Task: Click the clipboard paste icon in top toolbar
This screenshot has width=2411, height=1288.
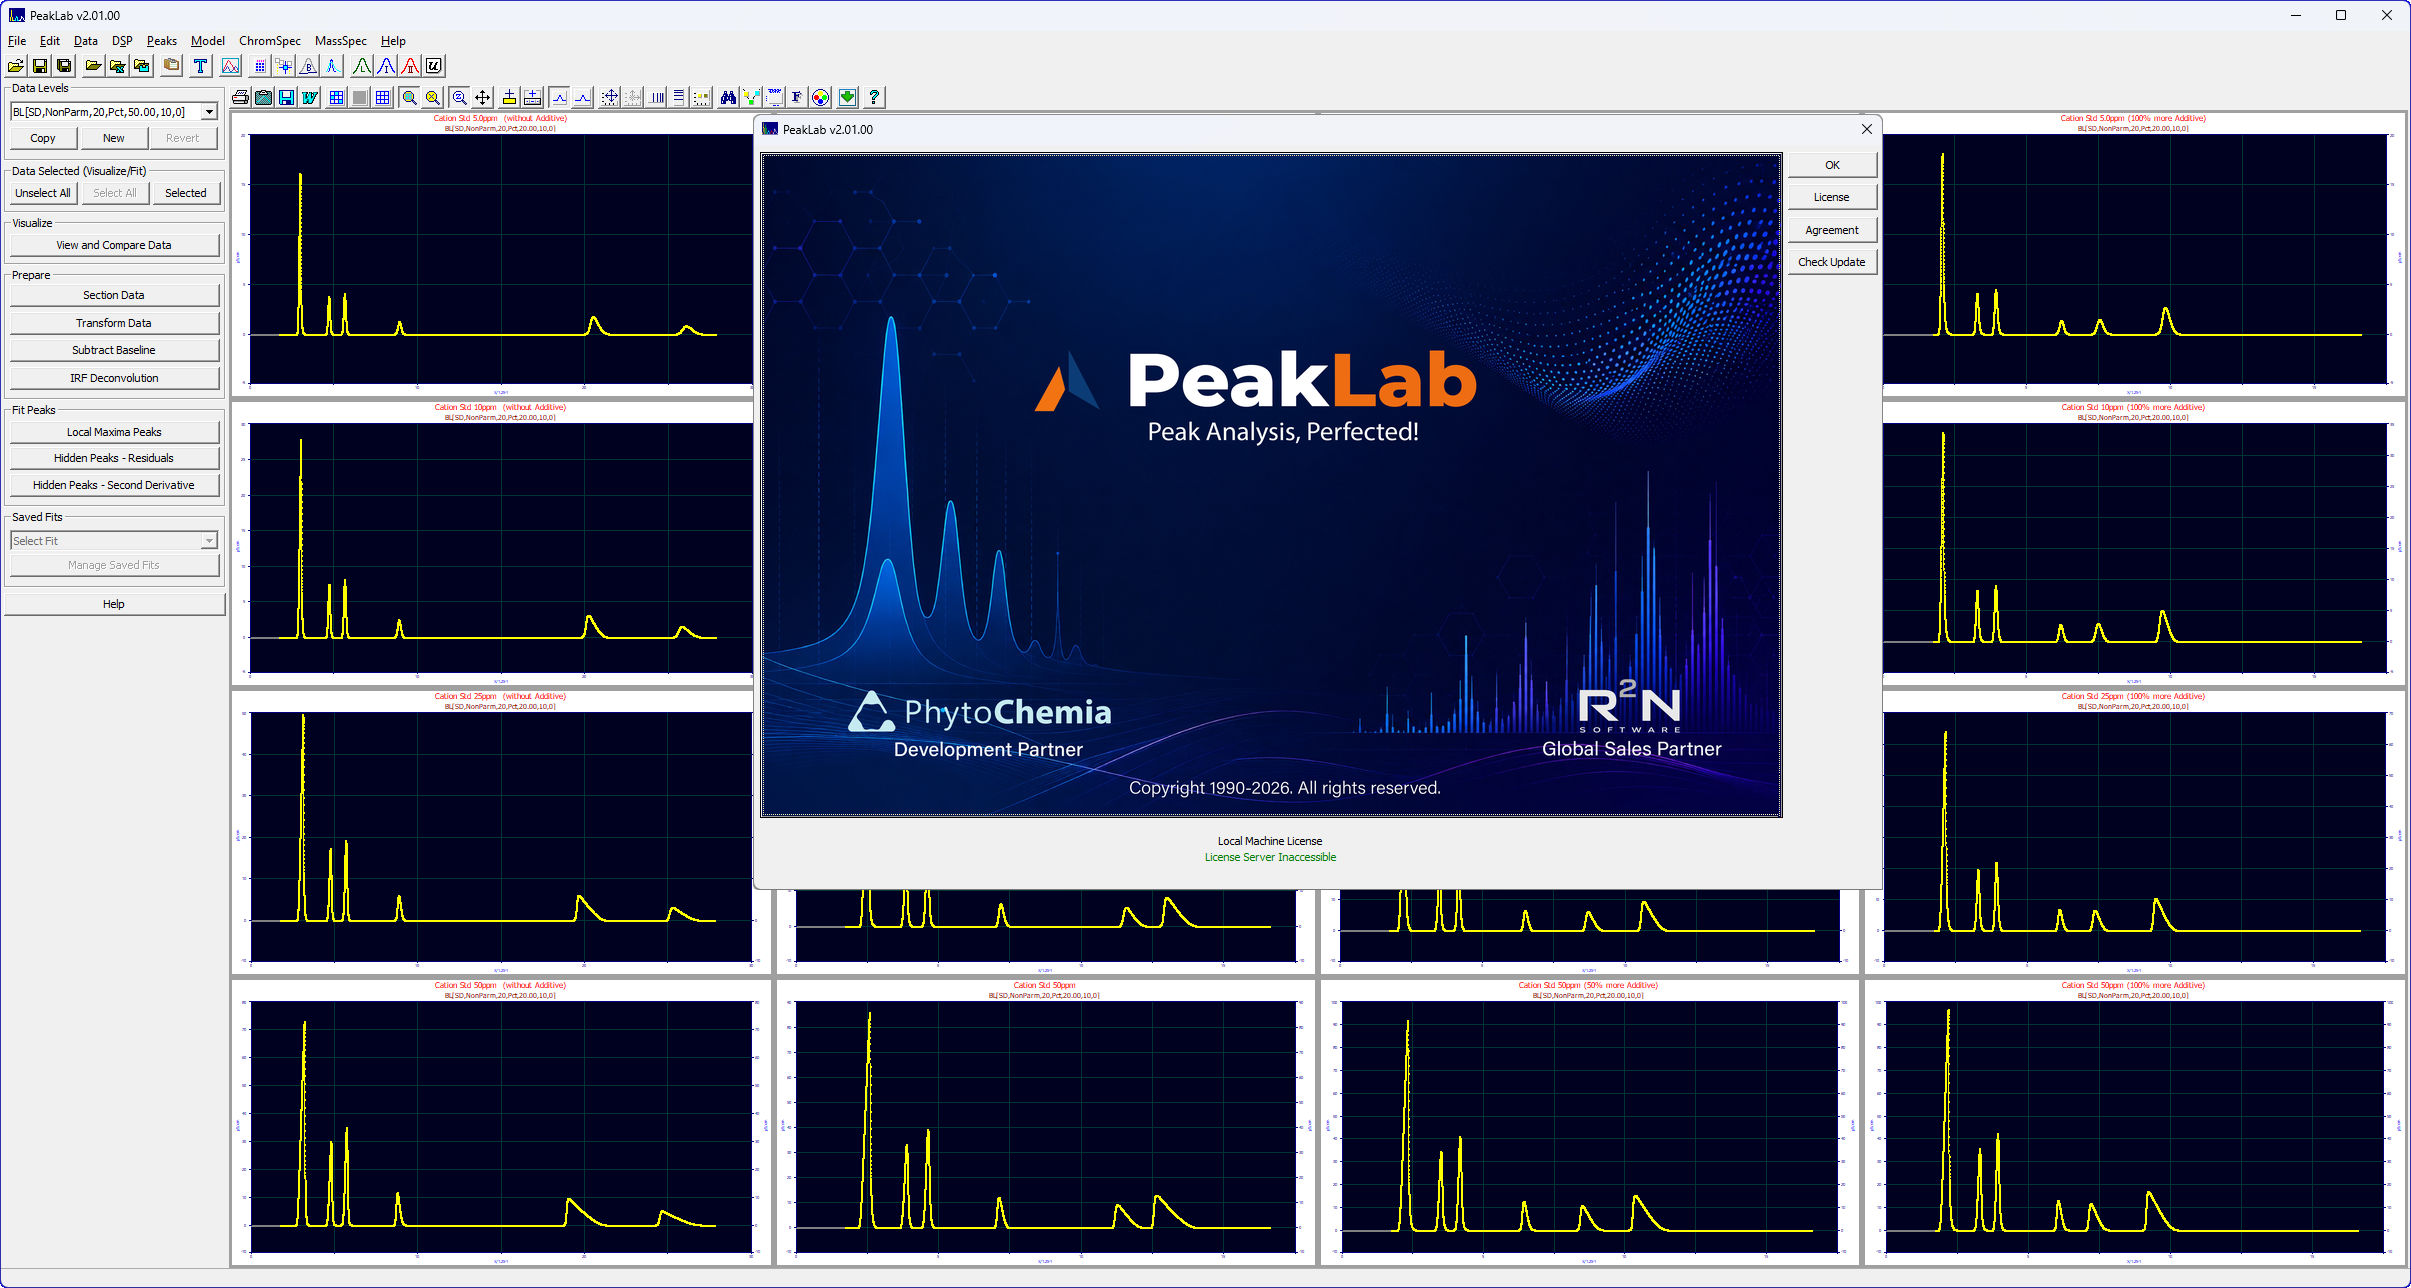Action: 172,66
